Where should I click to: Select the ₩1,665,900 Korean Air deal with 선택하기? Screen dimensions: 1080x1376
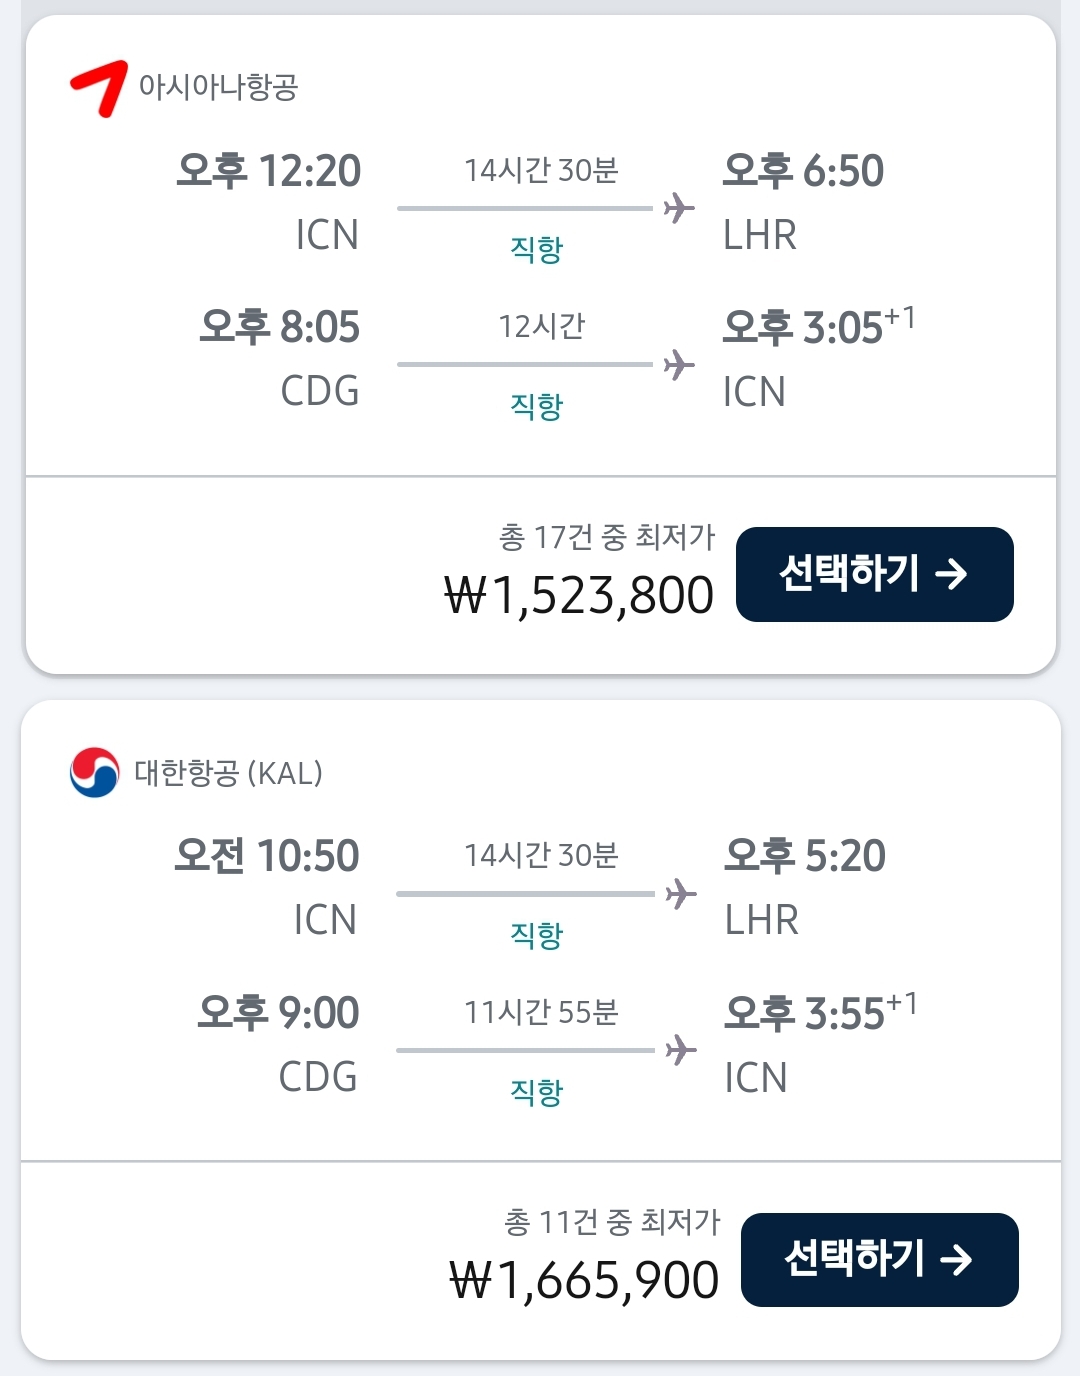(x=880, y=1260)
